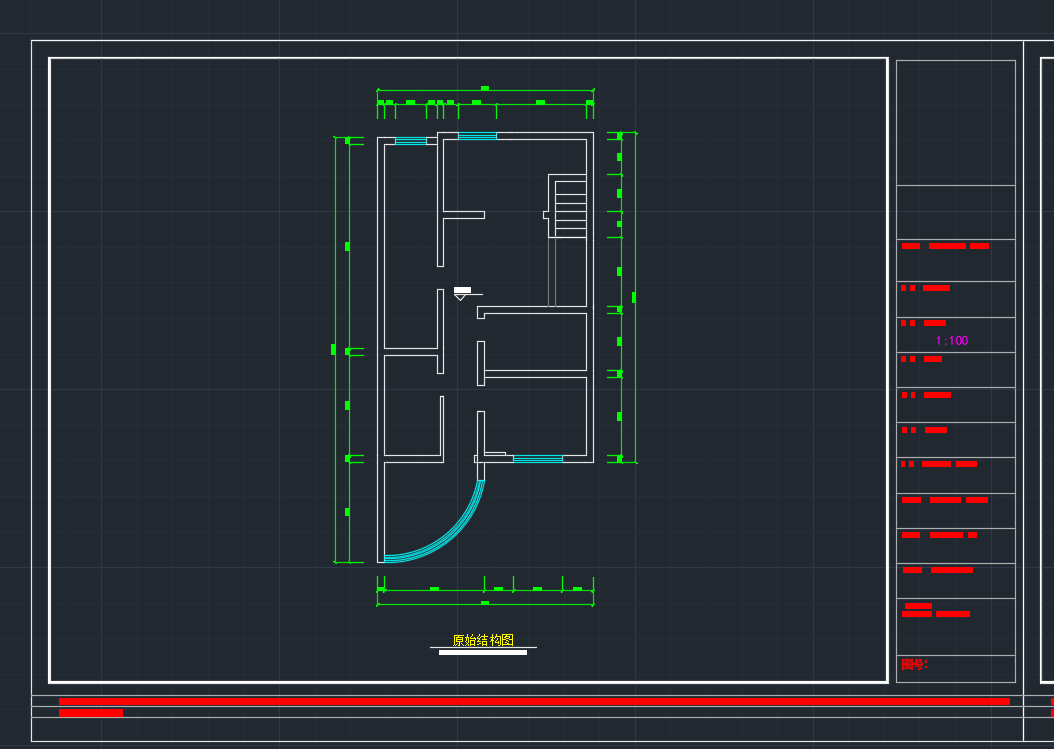The image size is (1054, 749).
Task: Select the staircase symbol in the floor plan
Action: tap(570, 207)
